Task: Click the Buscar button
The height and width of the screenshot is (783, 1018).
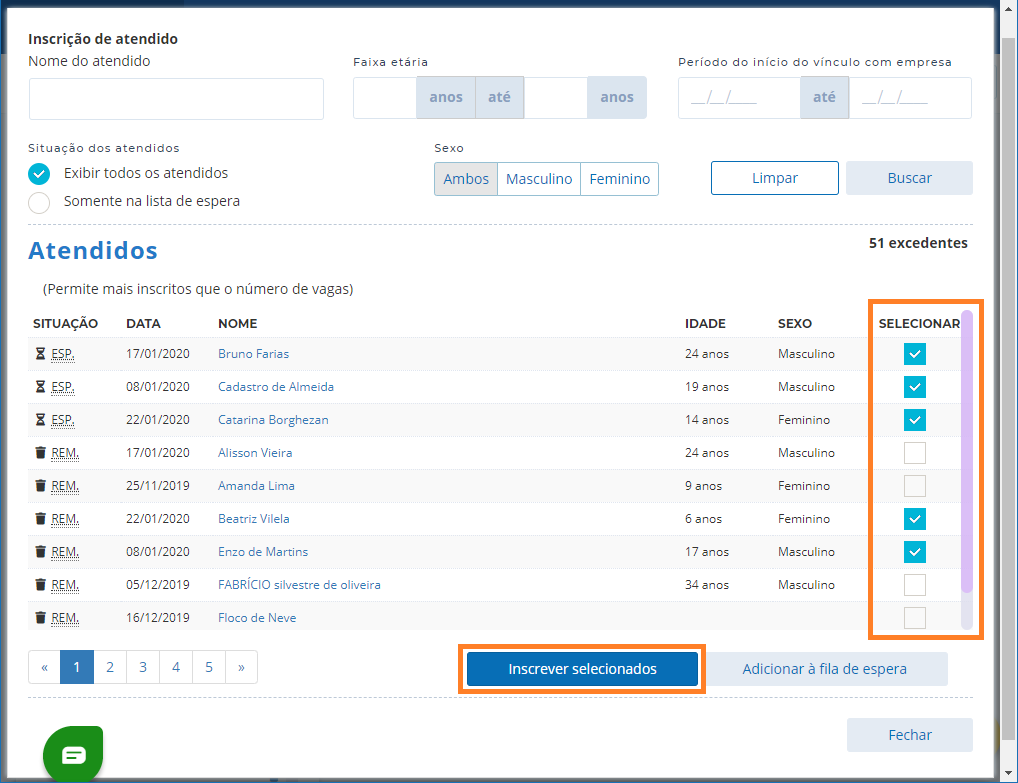Action: [909, 178]
